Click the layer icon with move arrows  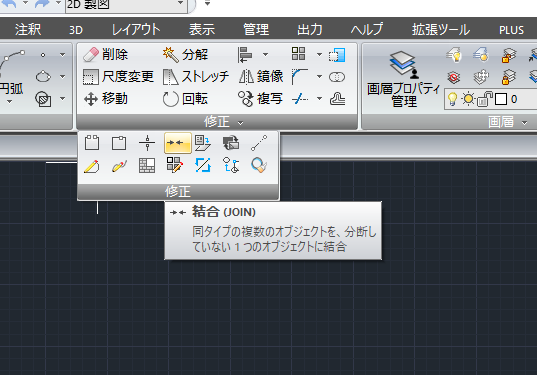481,77
